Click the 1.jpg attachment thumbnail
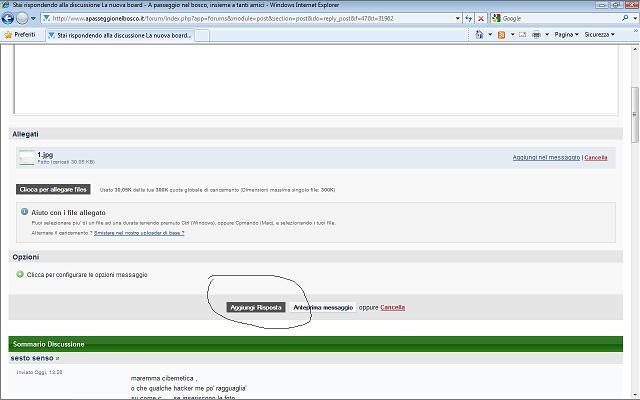This screenshot has height=400, width=640. pos(26,157)
